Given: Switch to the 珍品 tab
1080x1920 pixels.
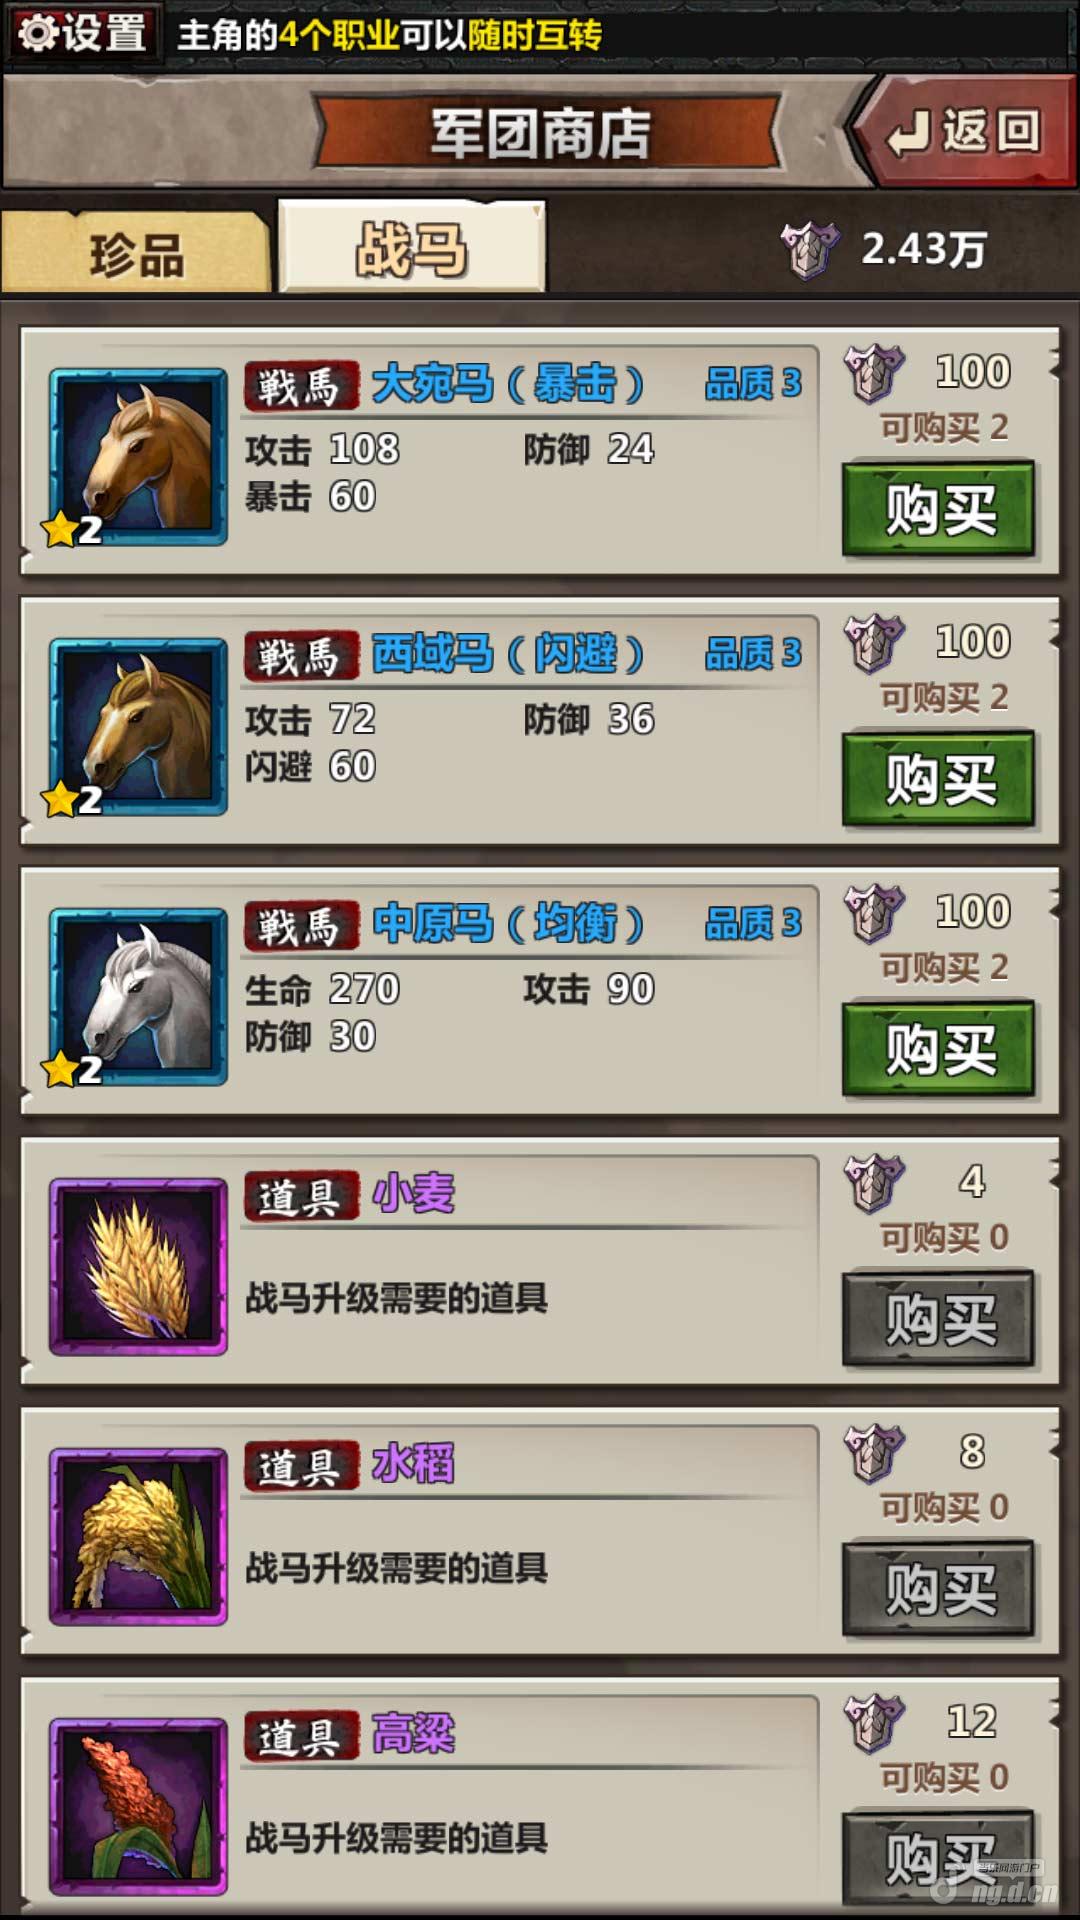Looking at the screenshot, I should (136, 252).
